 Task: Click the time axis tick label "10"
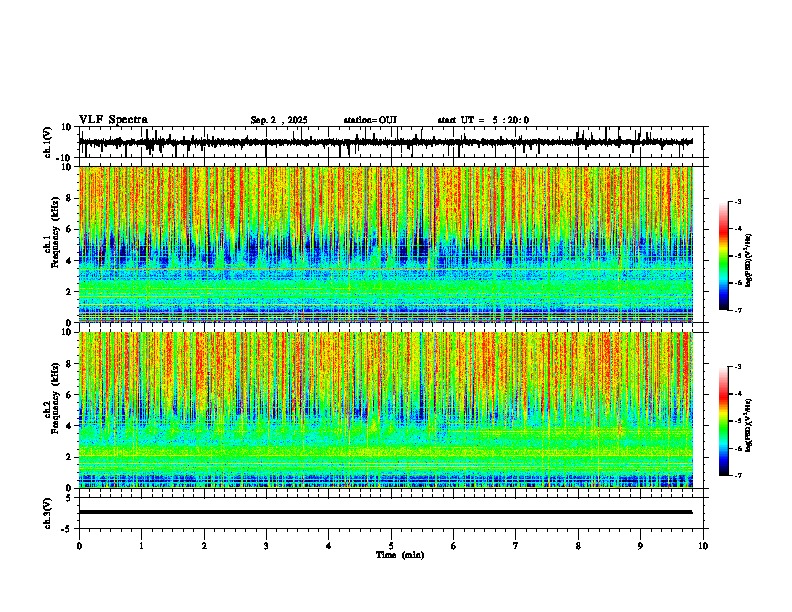click(703, 546)
